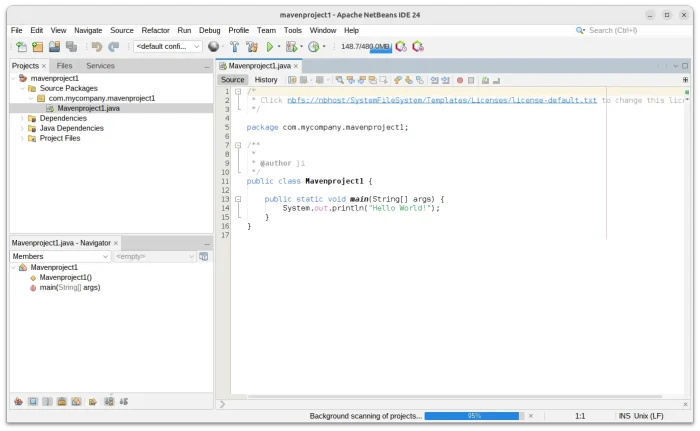
Task: Click Stop Macro Recording square icon
Action: pyautogui.click(x=471, y=80)
